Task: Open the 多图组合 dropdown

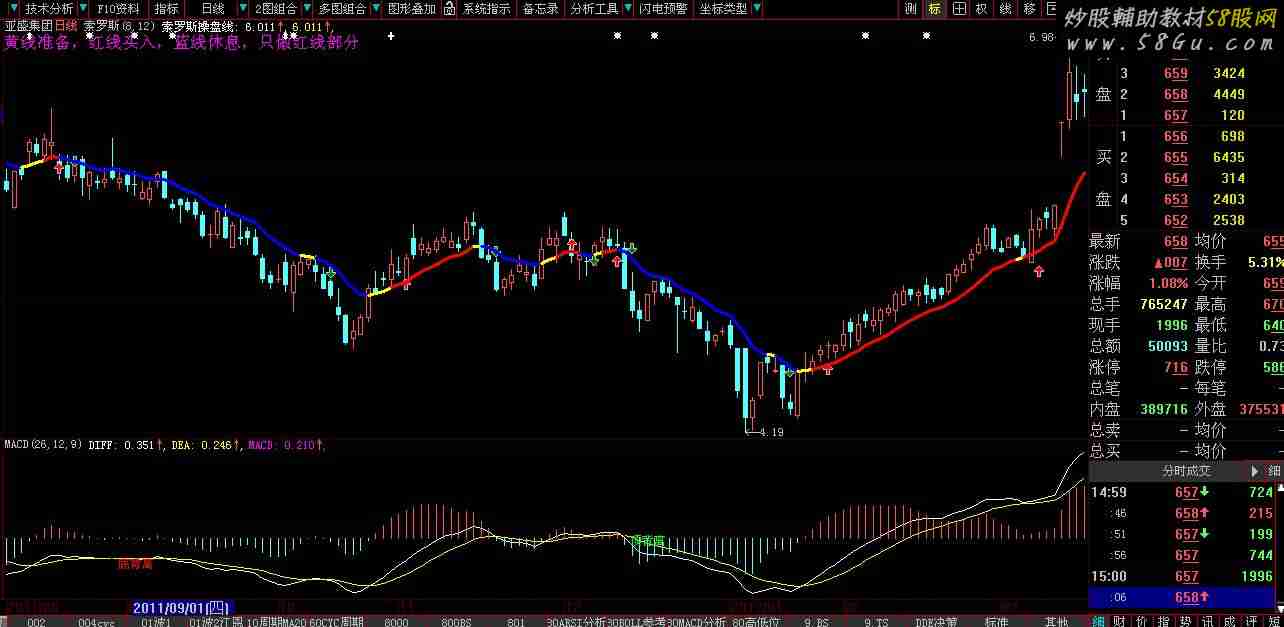Action: click(x=342, y=8)
